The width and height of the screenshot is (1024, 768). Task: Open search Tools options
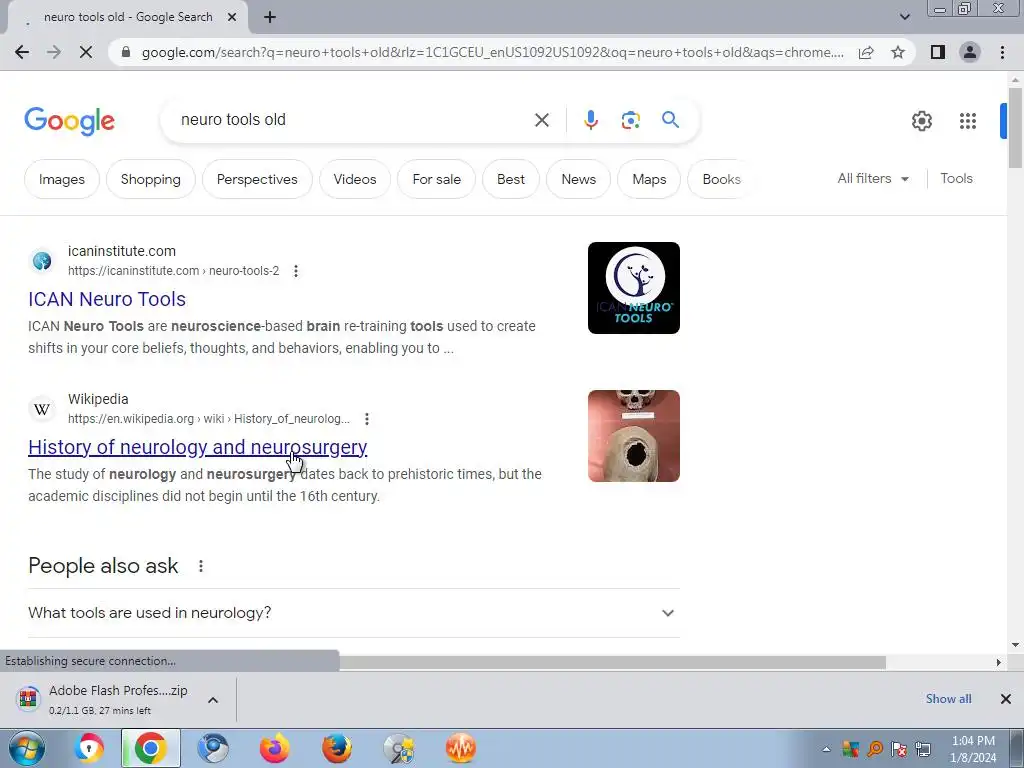(956, 178)
